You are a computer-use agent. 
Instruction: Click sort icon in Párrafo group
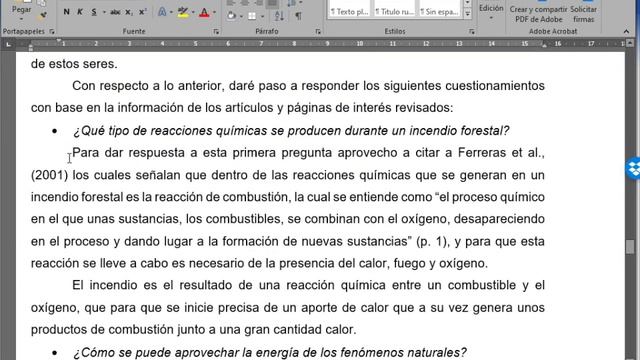(279, 16)
